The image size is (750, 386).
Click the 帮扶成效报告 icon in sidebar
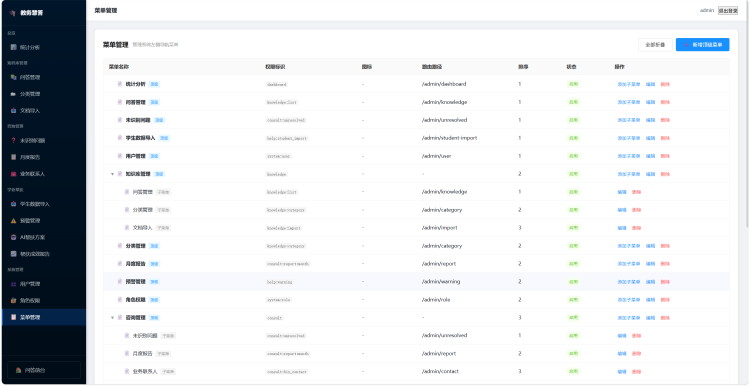[13, 254]
